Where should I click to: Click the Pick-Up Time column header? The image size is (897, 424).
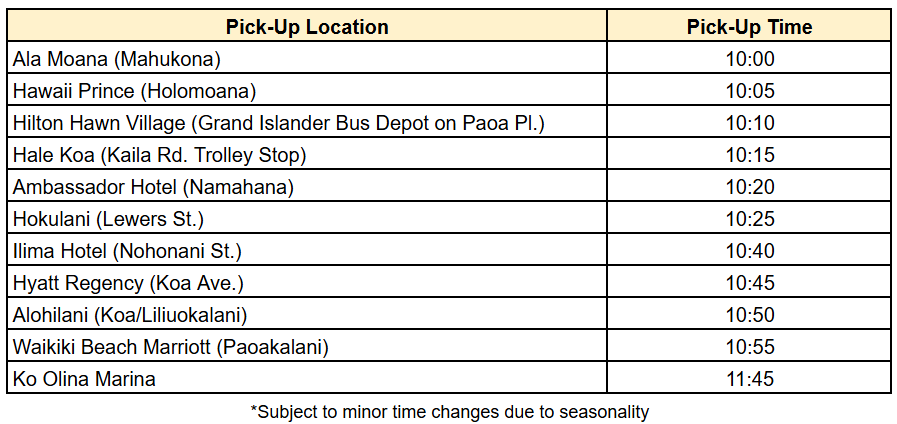point(749,27)
